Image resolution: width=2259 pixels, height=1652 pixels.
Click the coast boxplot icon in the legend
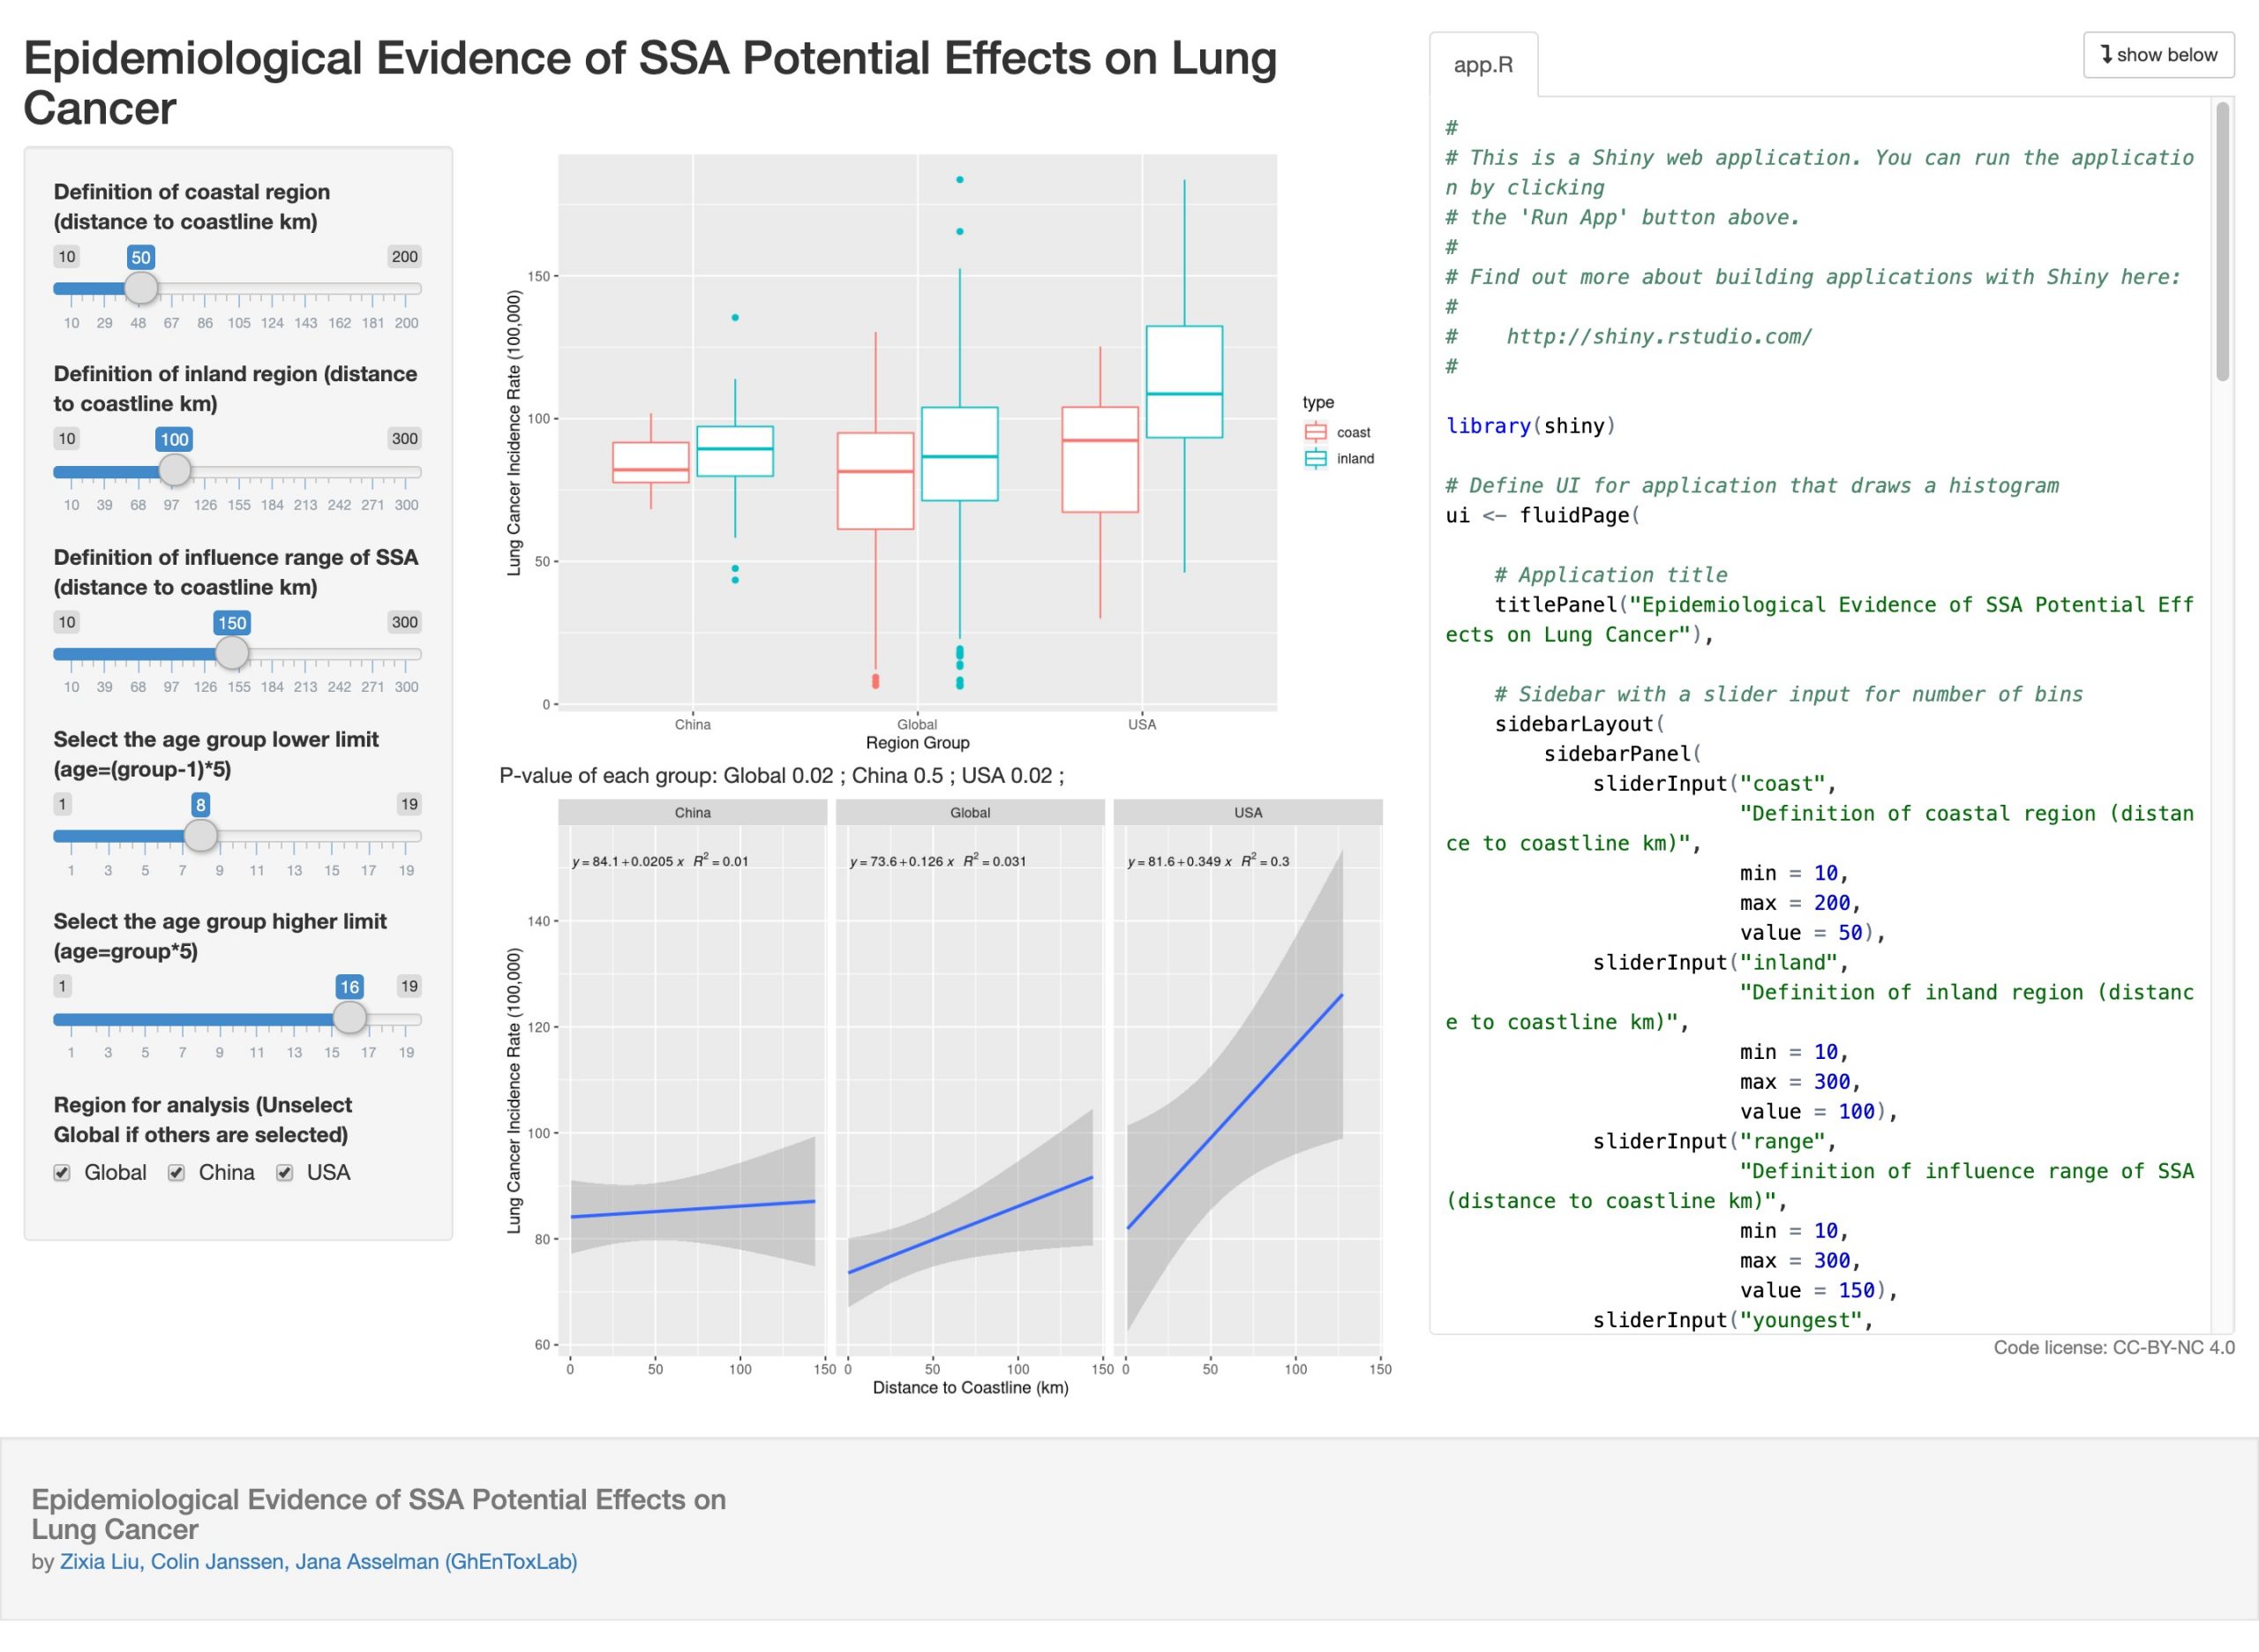(x=1315, y=432)
